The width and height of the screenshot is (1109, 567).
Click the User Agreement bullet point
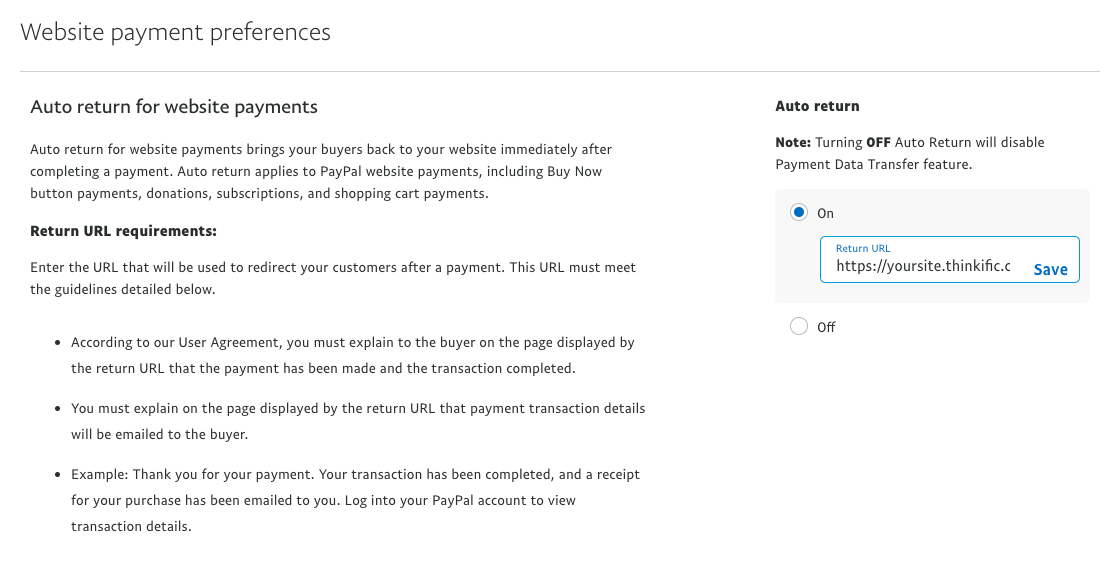(x=353, y=356)
